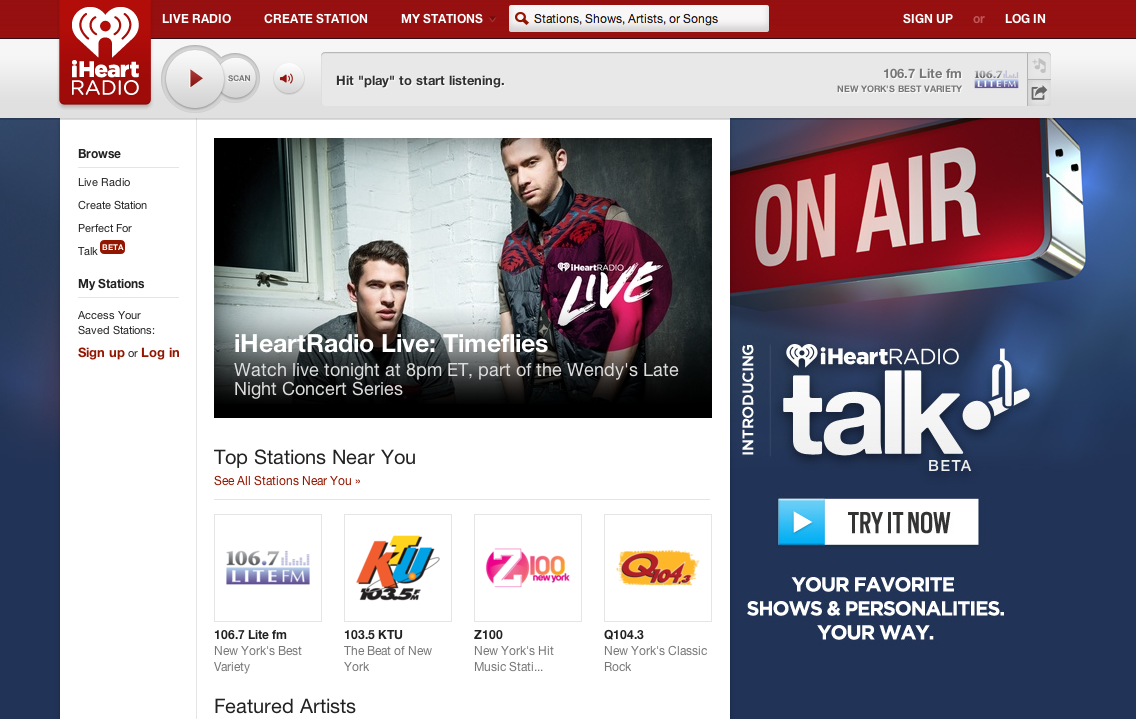Select the 106.7 Lite FM station logo

[x=268, y=568]
